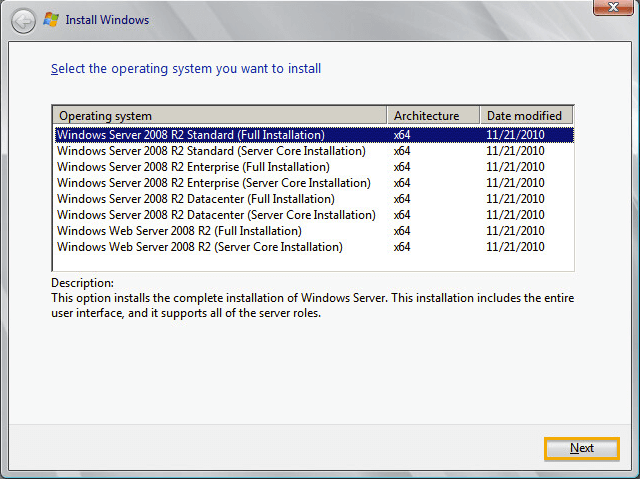The height and width of the screenshot is (479, 640).
Task: Select Windows Web Server 2008 R2 (Full Installation)
Action: 179,231
